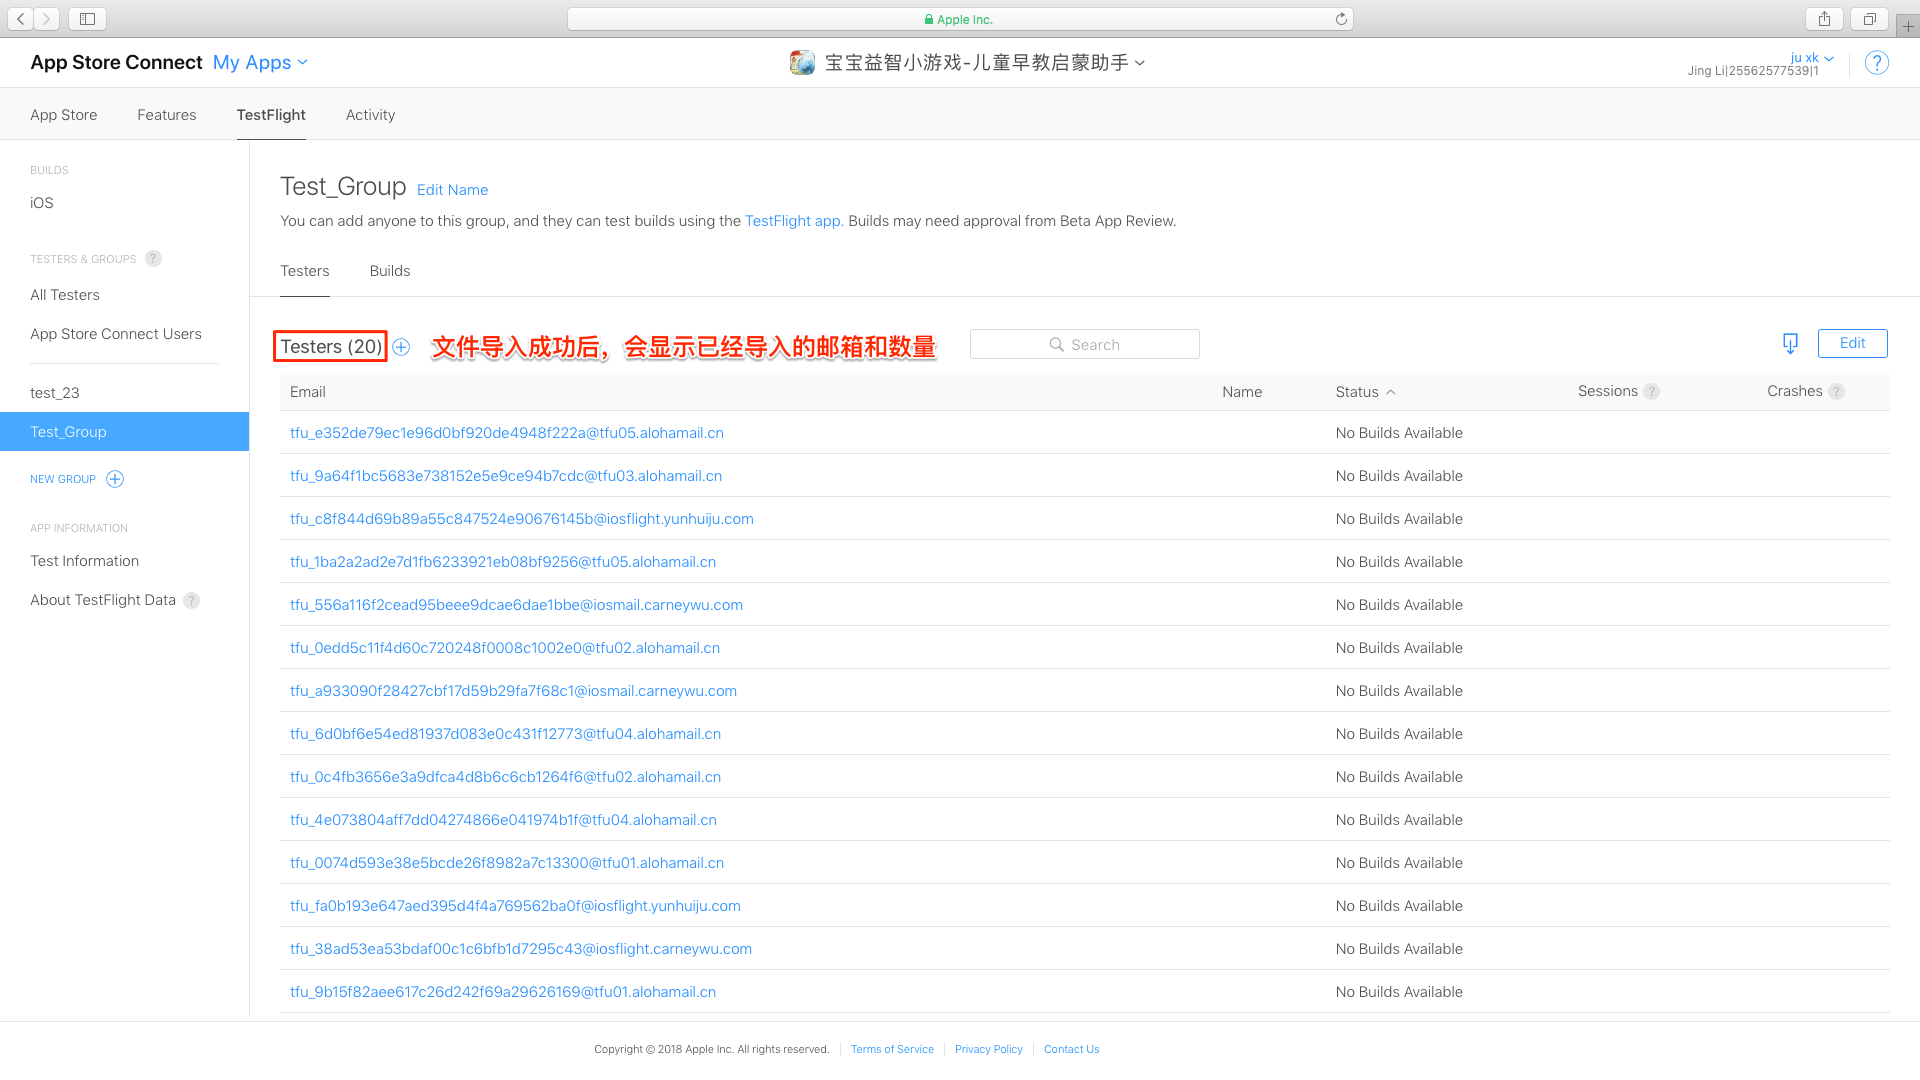The width and height of the screenshot is (1920, 1080).
Task: Click the search magnifier icon
Action: 1056,345
